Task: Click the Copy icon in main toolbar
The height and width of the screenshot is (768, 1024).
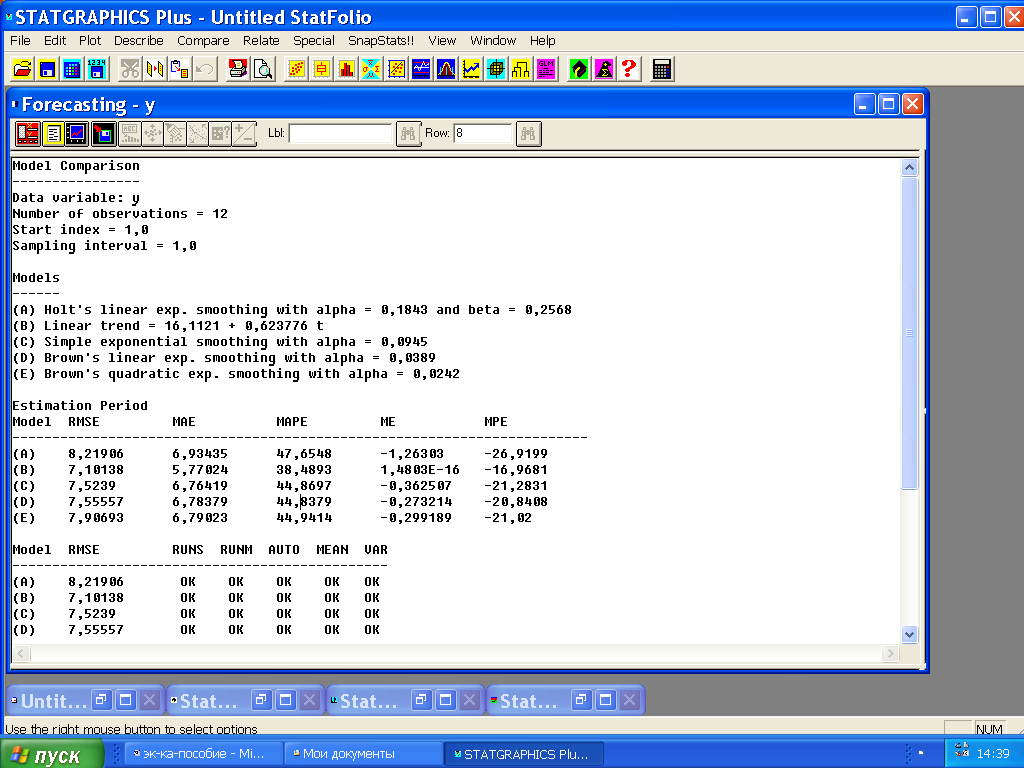Action: click(155, 69)
